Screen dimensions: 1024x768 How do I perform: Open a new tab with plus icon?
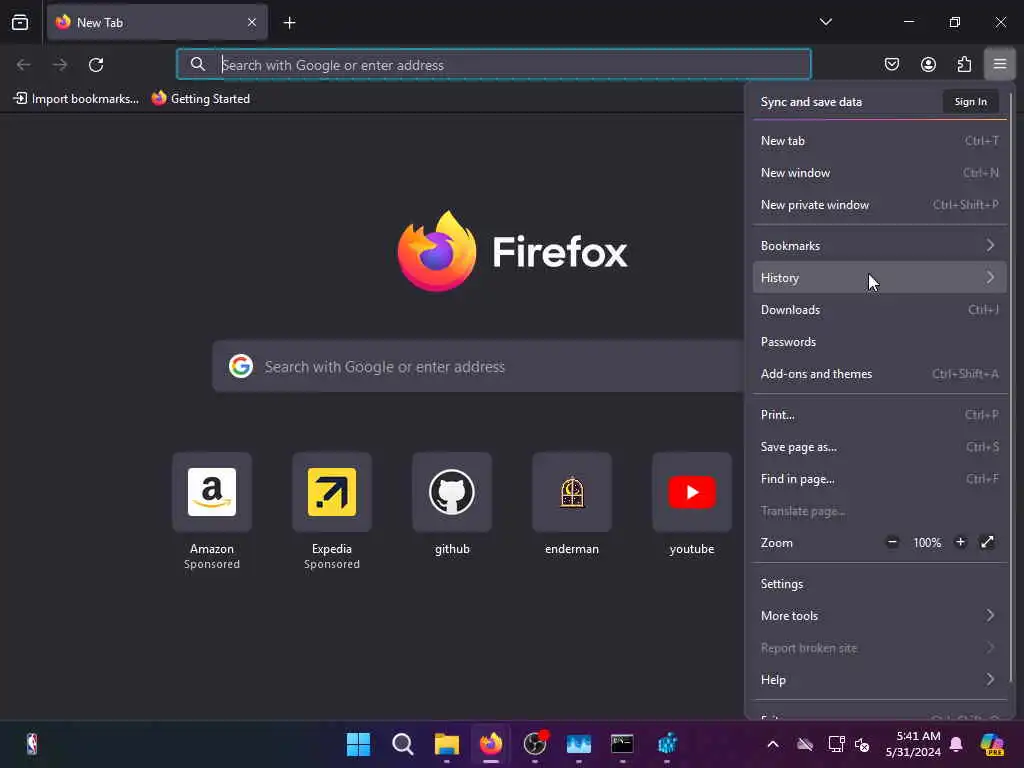click(x=289, y=23)
